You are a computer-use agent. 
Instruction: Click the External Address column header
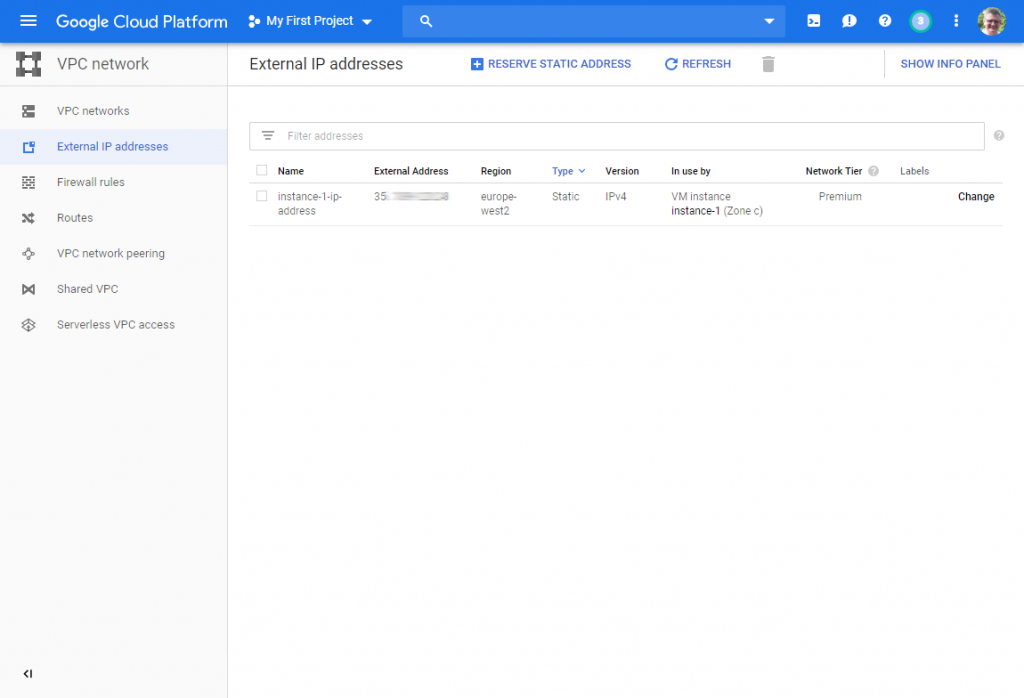(x=411, y=171)
